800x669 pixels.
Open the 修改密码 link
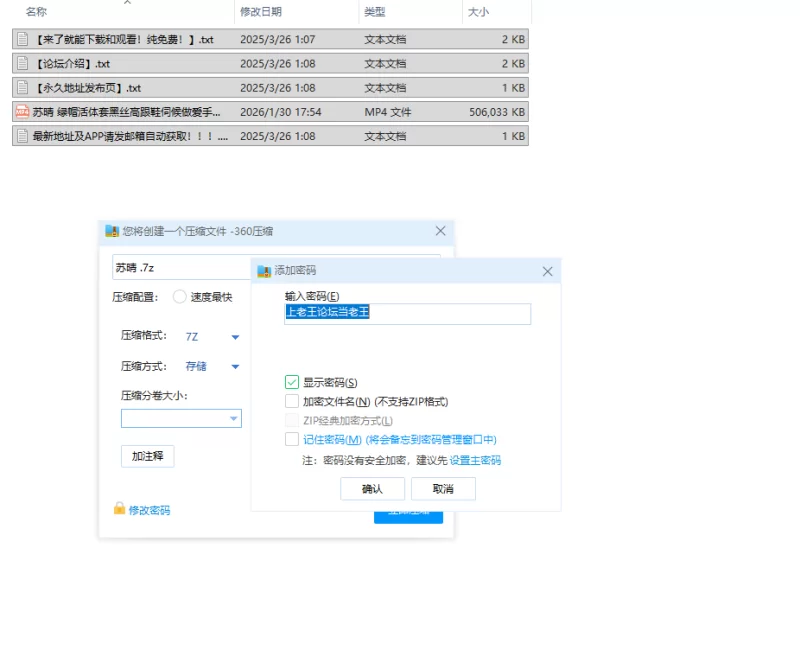click(x=149, y=510)
